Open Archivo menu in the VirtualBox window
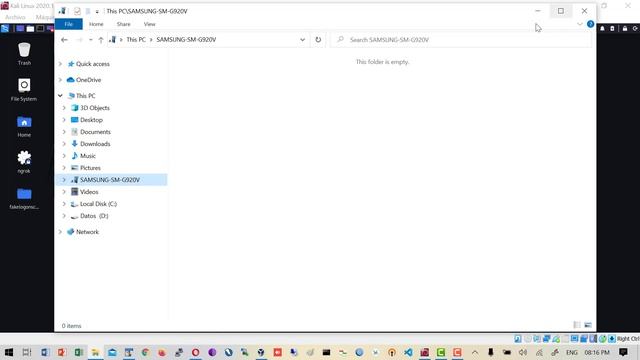 click(15, 17)
